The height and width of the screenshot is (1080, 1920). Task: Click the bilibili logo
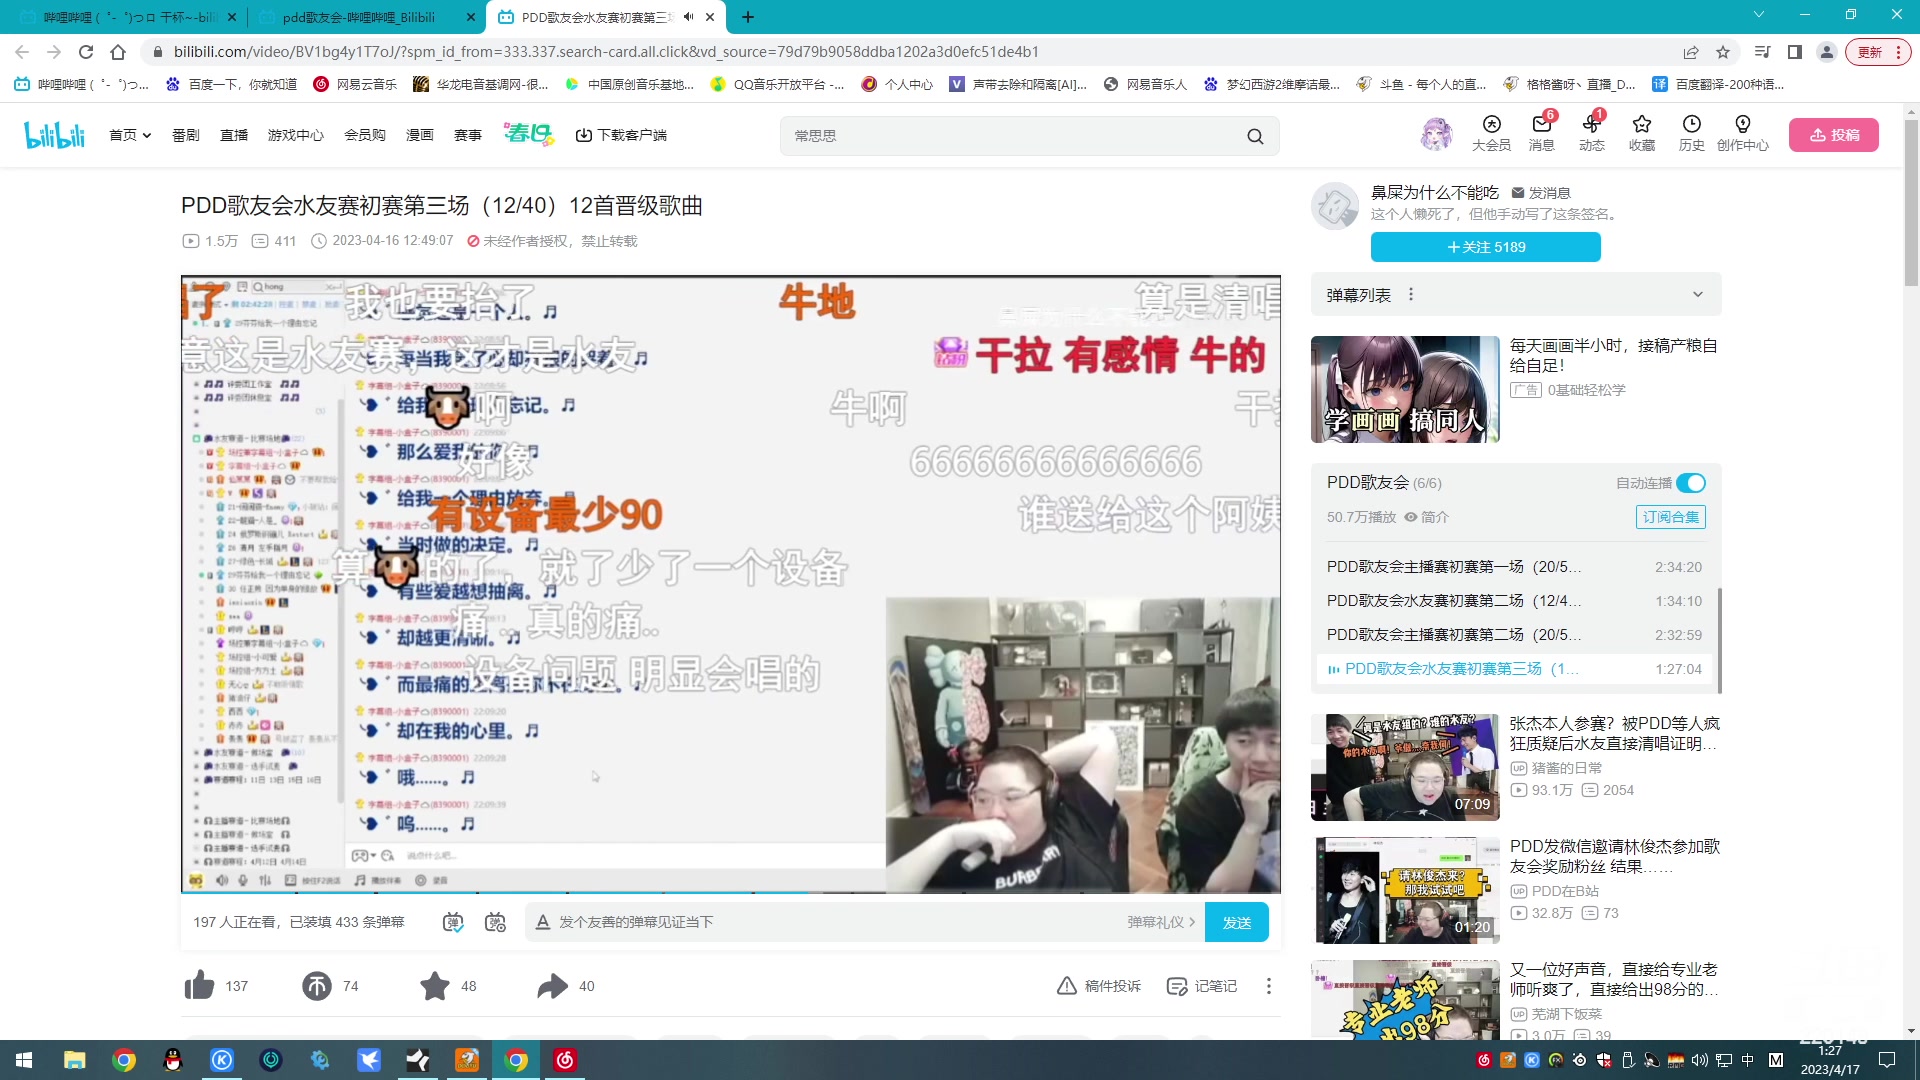54,135
